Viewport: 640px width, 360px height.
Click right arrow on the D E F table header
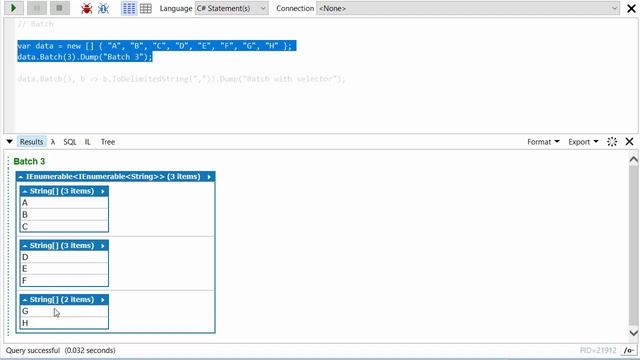click(102, 246)
